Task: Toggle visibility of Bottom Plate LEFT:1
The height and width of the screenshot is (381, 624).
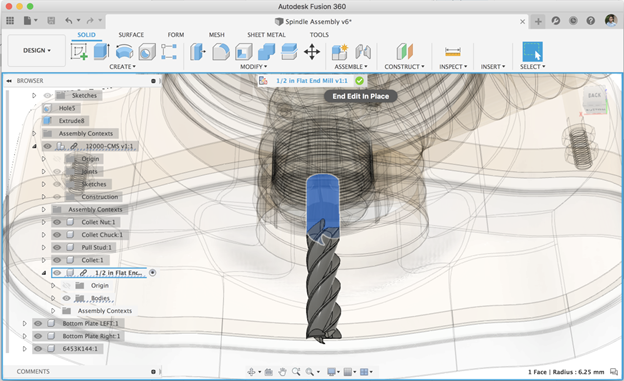Action: 38,324
